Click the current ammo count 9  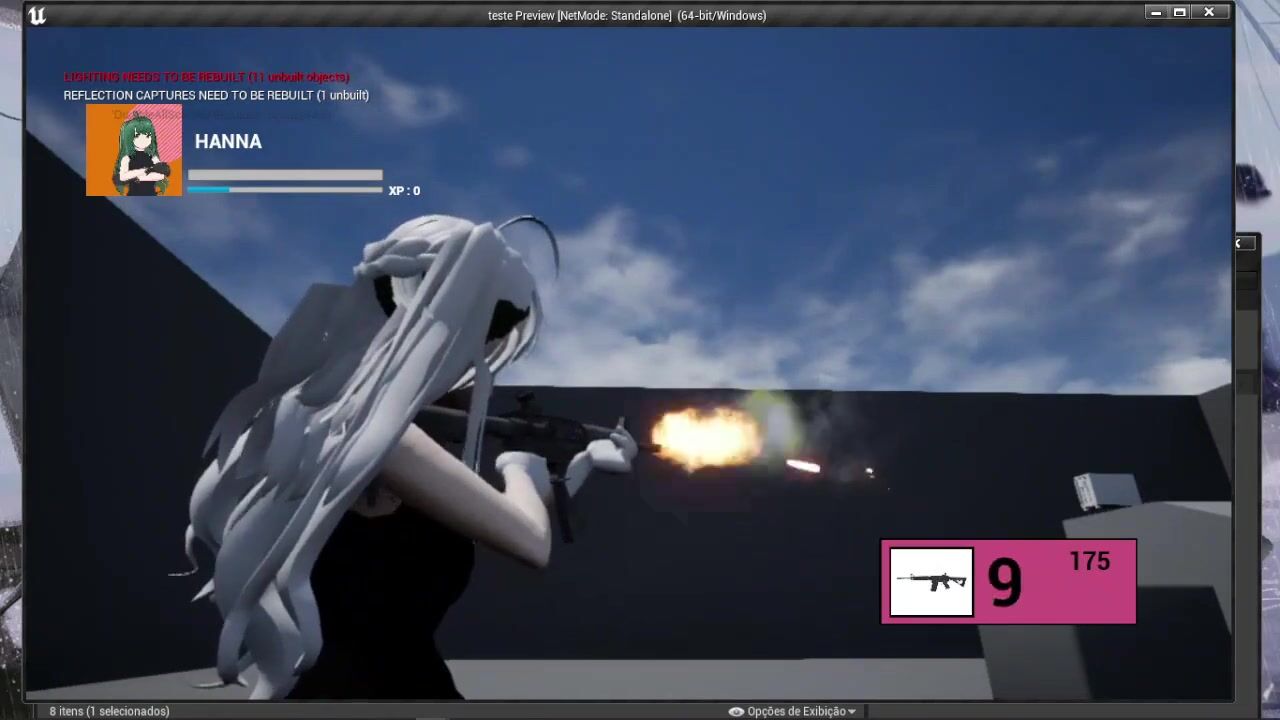pos(1005,583)
